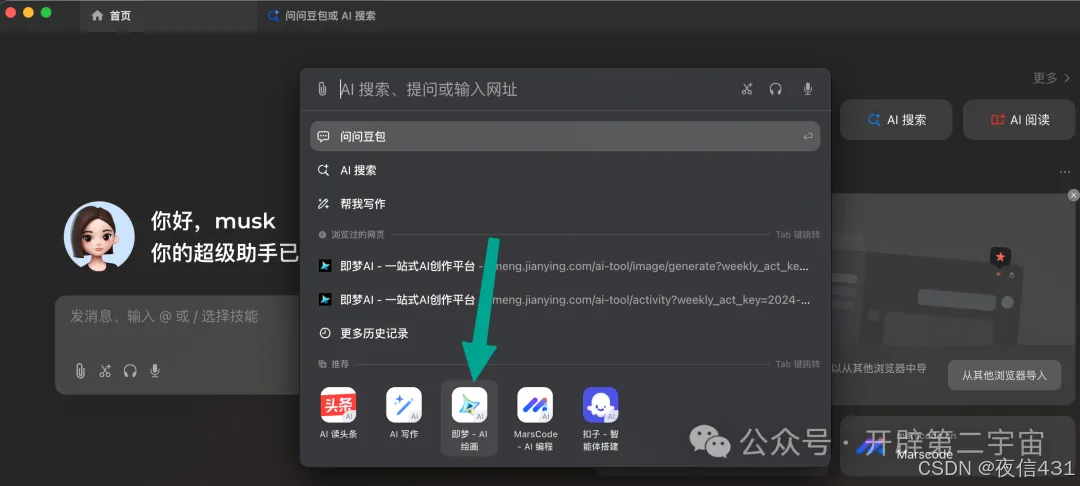This screenshot has height=486, width=1080.
Task: Select the 帮我写作 suggestion row
Action: 565,204
